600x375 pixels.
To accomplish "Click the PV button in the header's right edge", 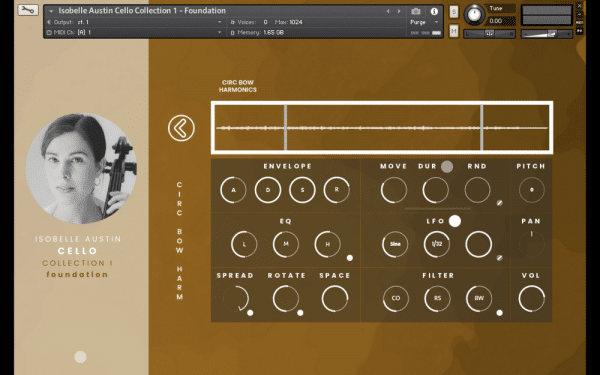I will pyautogui.click(x=579, y=31).
